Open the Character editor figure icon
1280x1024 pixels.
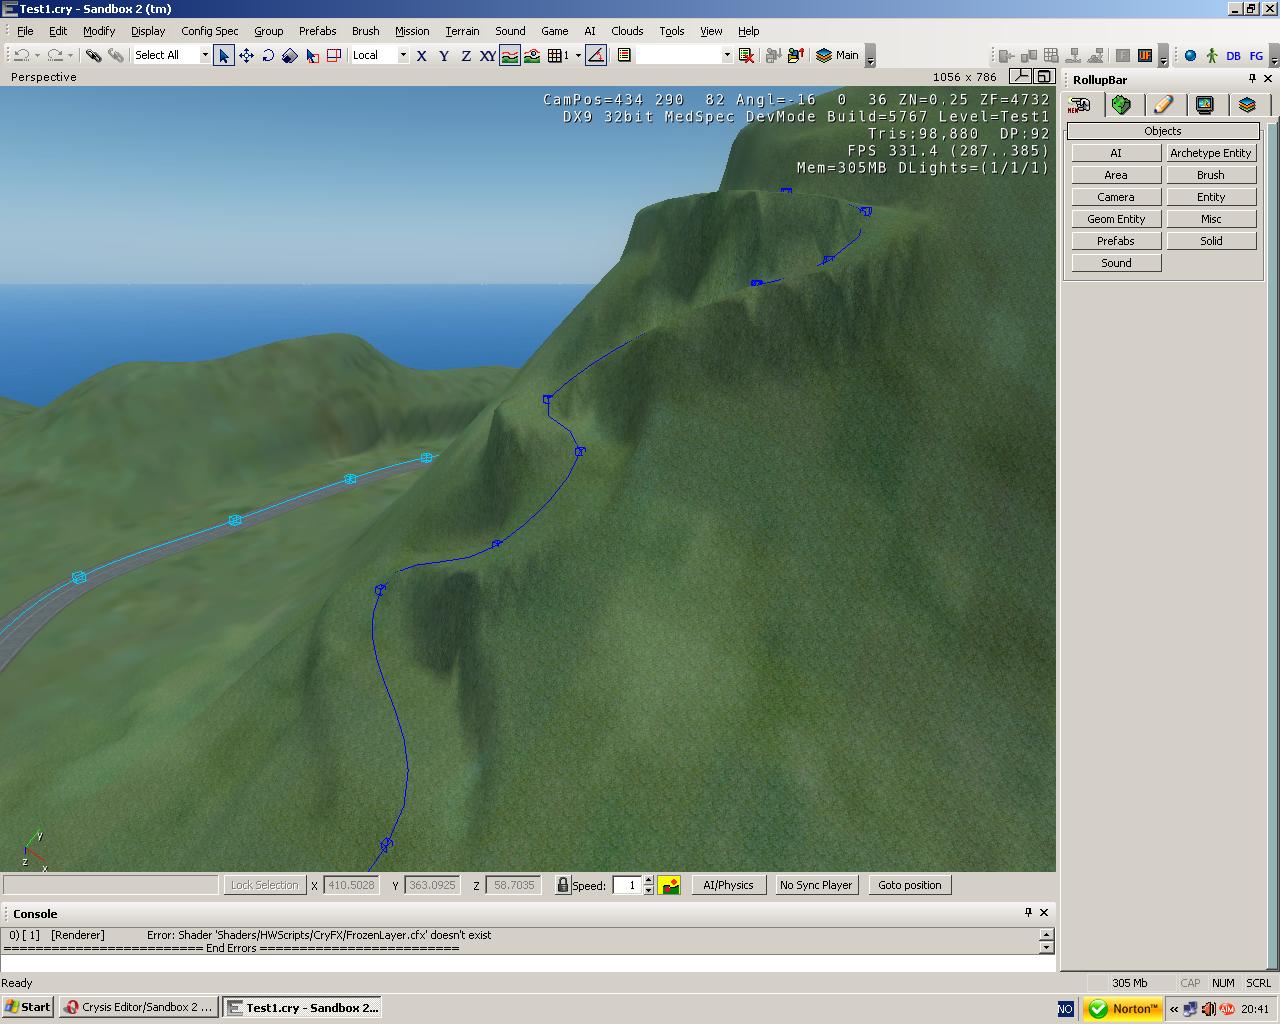(1212, 56)
